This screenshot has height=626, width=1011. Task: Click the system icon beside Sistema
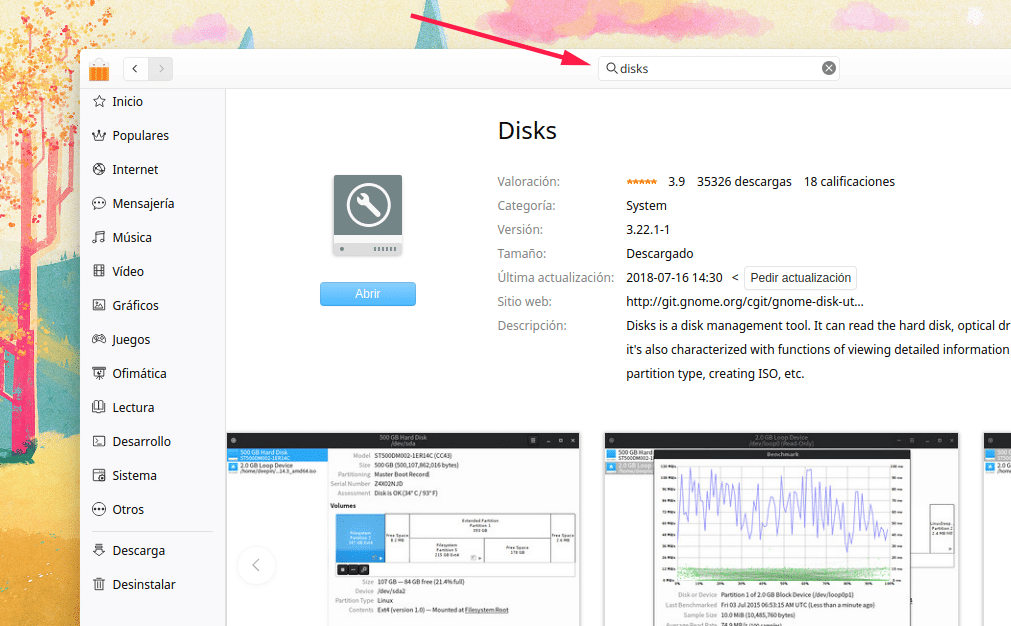click(99, 475)
